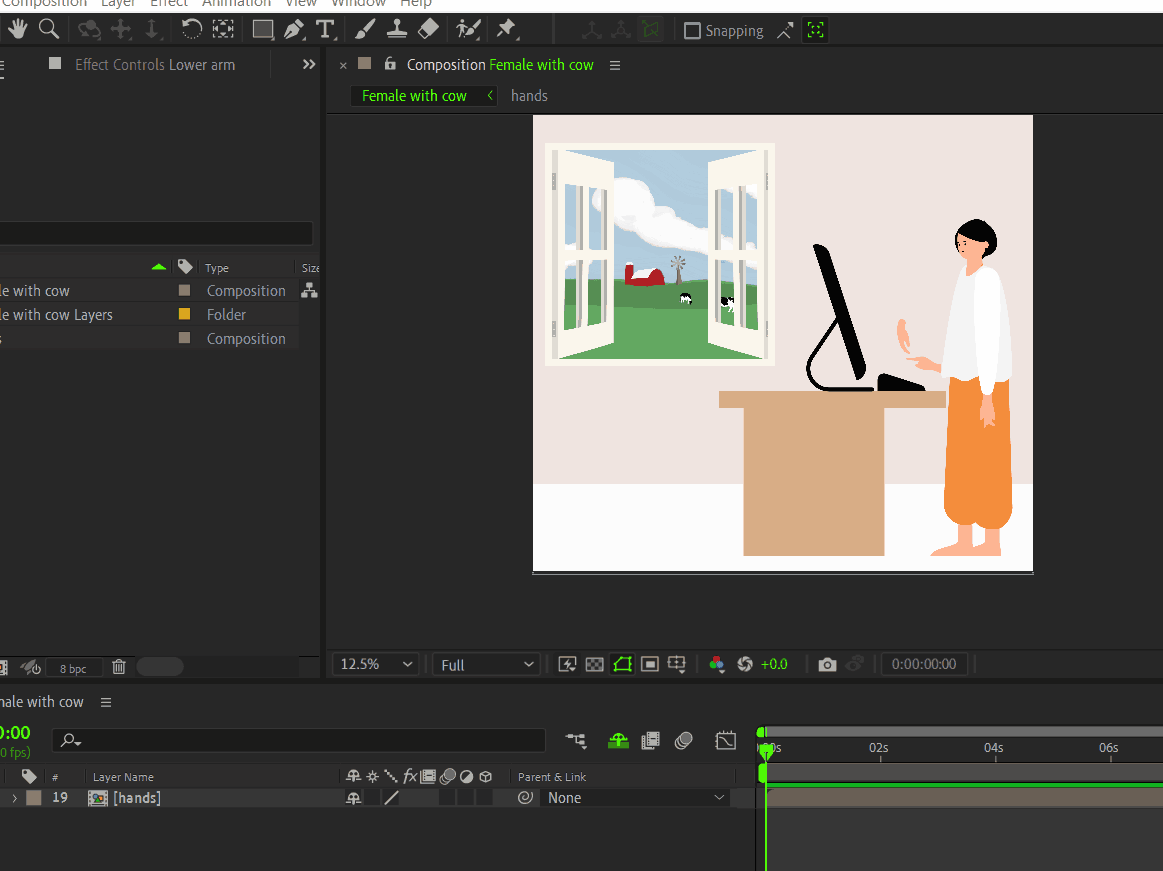Open the composition mini-flowchart icon

[576, 740]
